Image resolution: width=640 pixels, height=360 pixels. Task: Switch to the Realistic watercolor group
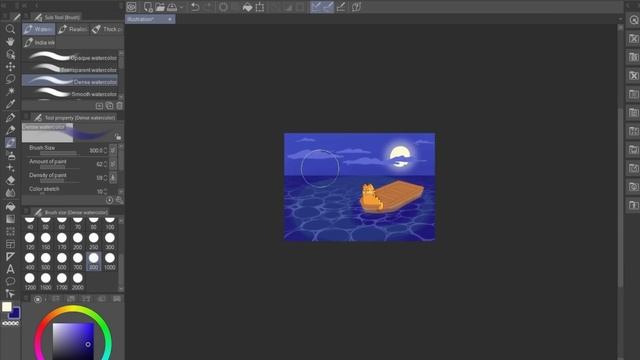(x=72, y=29)
